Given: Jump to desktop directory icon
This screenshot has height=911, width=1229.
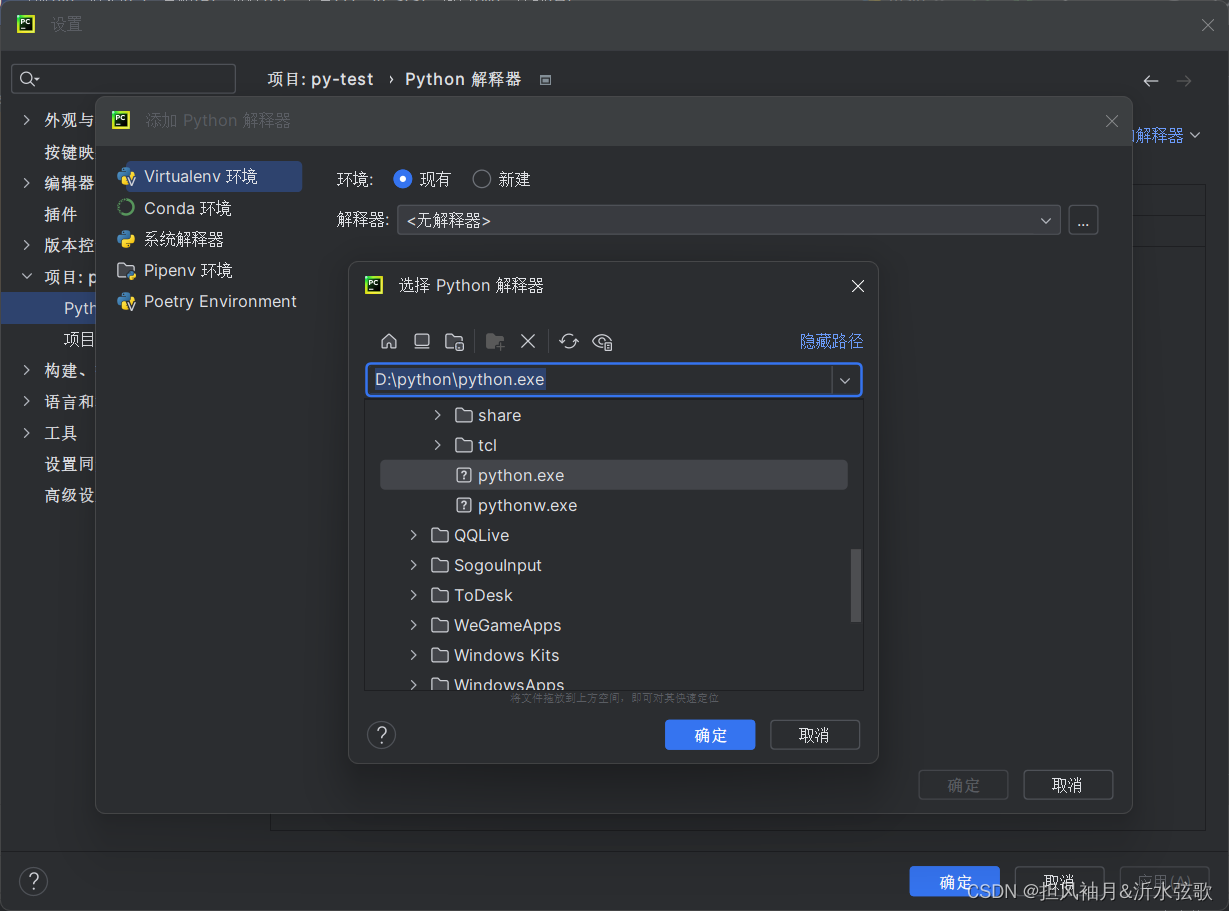Looking at the screenshot, I should click(x=422, y=341).
